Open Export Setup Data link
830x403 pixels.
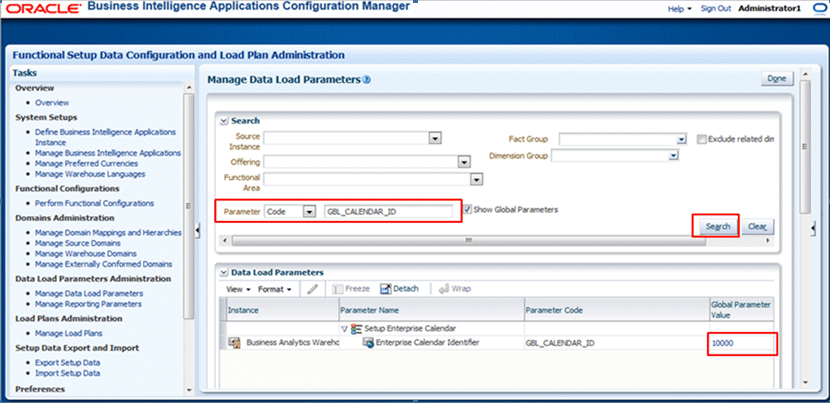point(67,363)
